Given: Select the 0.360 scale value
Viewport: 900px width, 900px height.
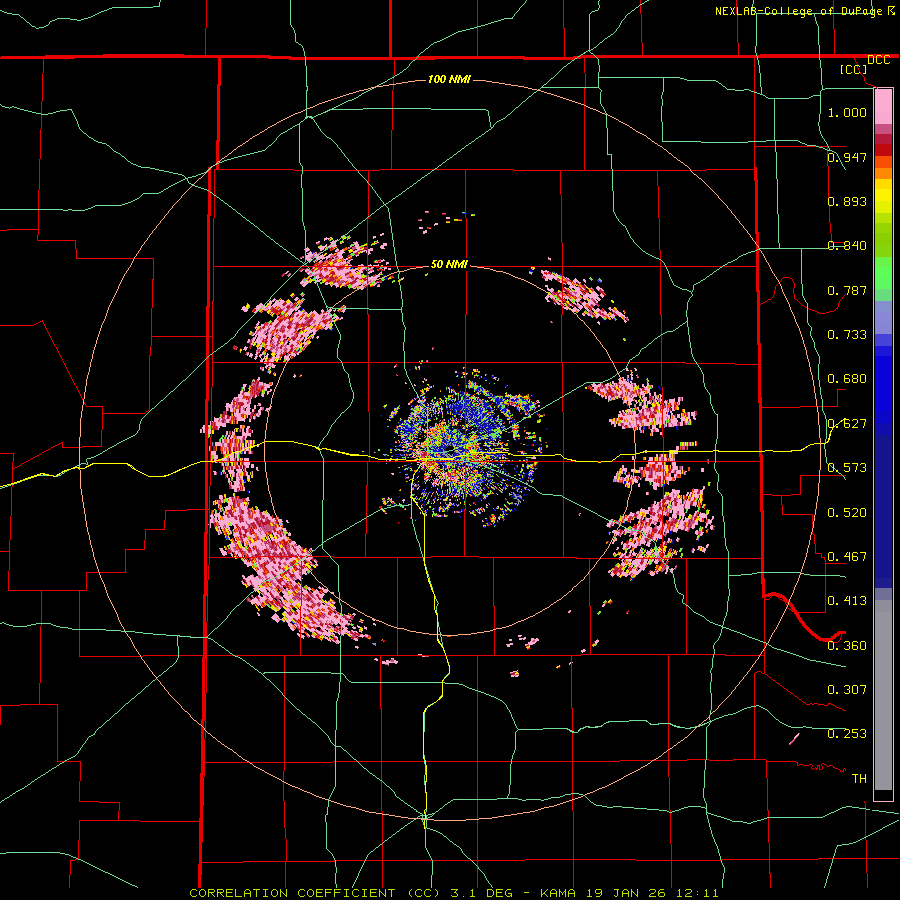Looking at the screenshot, I should (x=847, y=646).
